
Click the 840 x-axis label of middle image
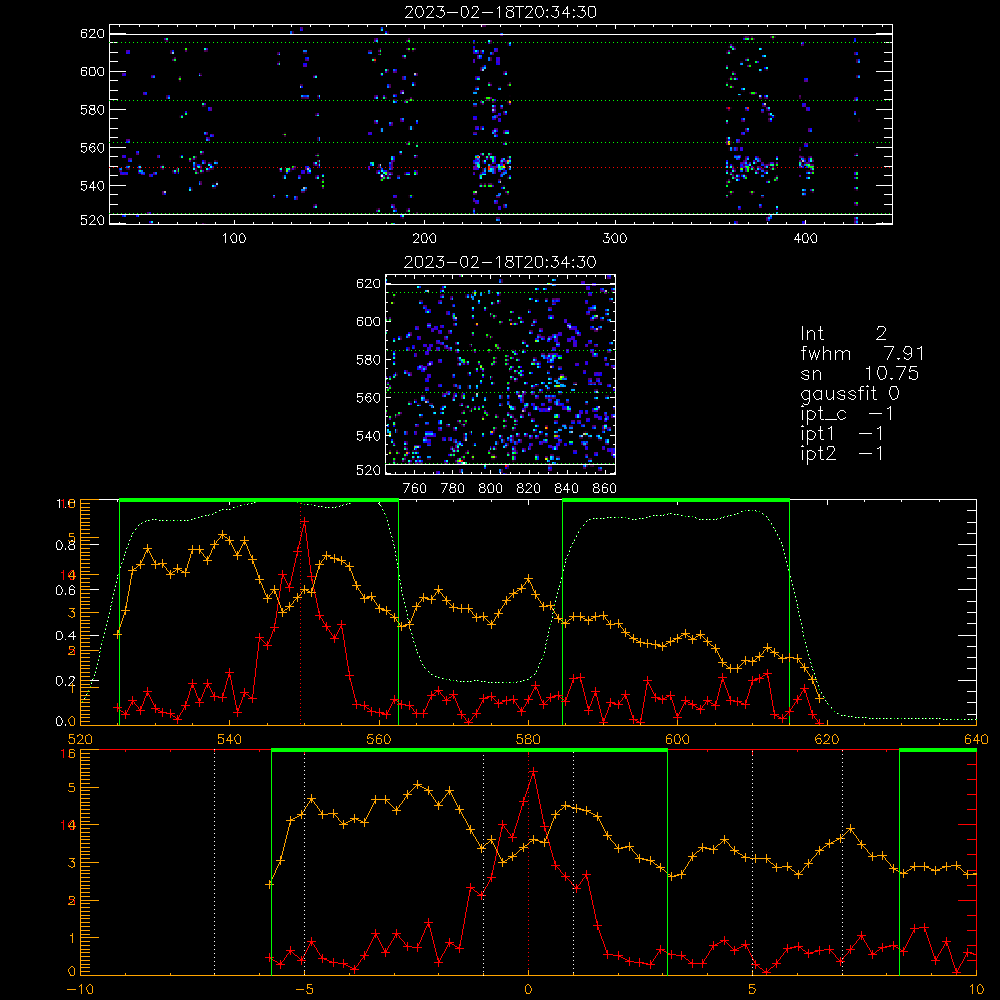click(x=566, y=489)
